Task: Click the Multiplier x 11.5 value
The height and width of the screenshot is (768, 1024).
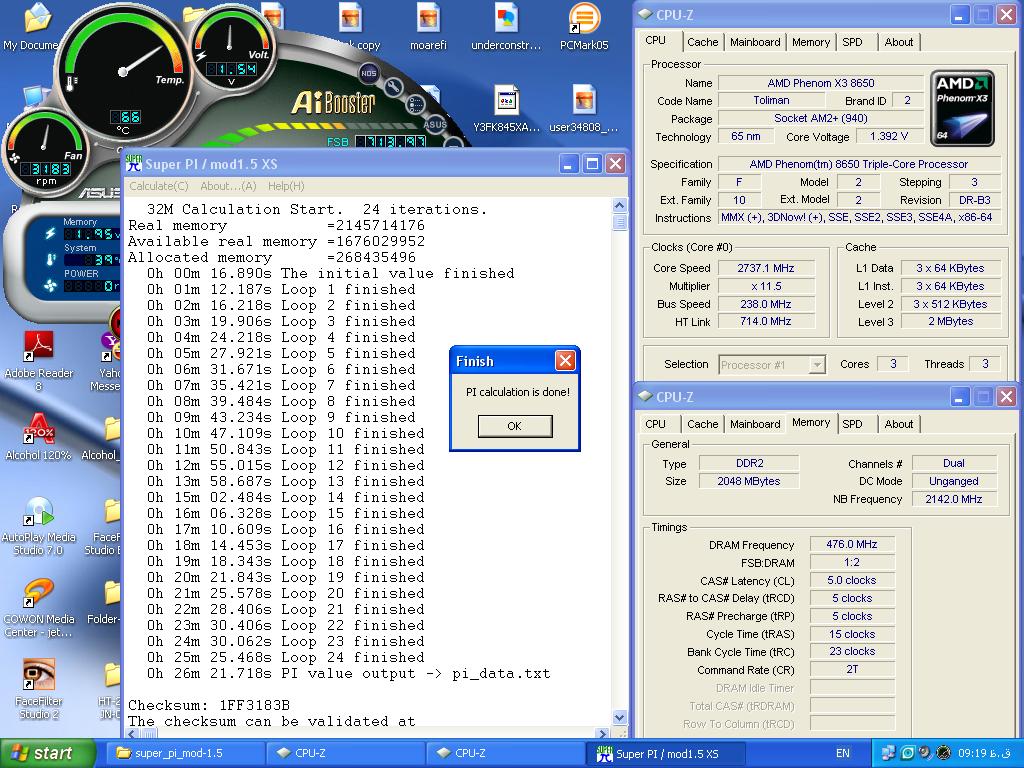Action: [766, 286]
